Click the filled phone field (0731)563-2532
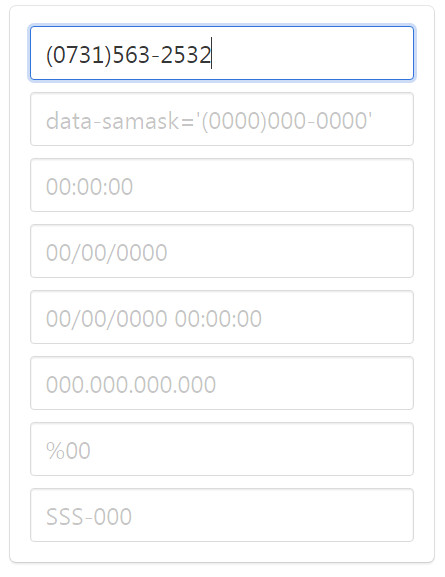The image size is (445, 577). click(x=222, y=53)
